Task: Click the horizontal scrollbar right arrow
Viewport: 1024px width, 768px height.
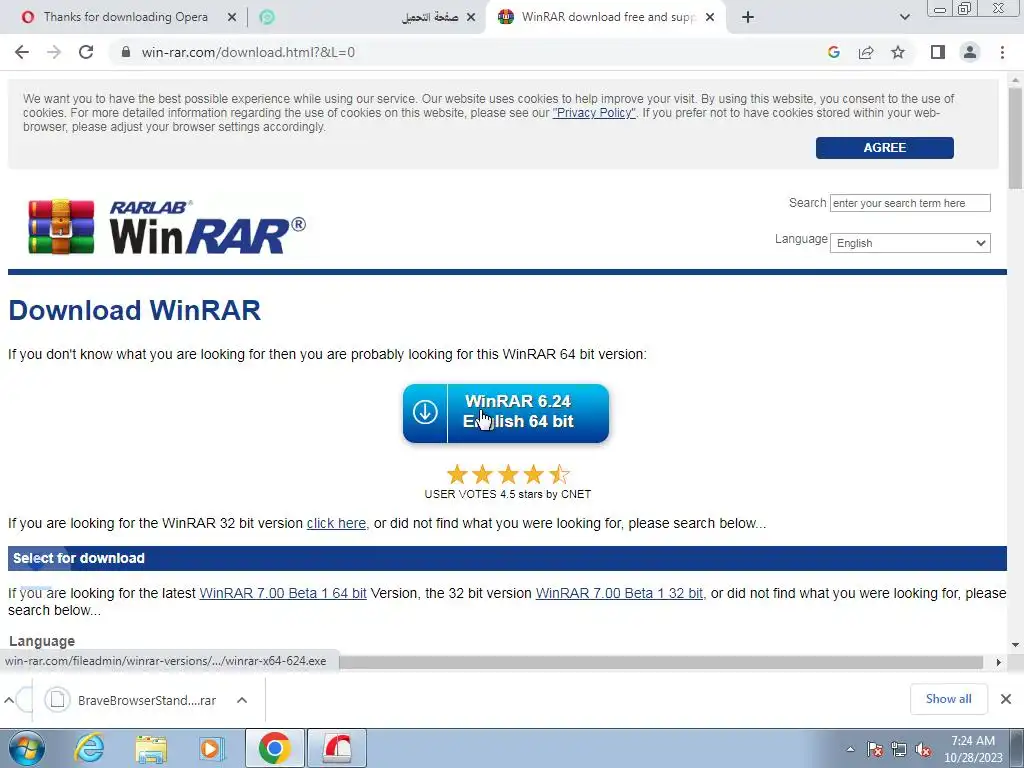Action: click(x=998, y=662)
